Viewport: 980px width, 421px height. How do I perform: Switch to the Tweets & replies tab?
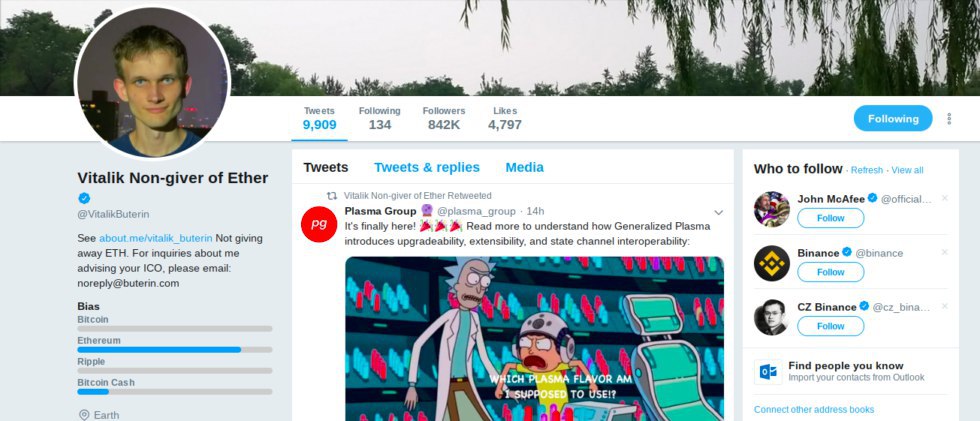[x=427, y=167]
